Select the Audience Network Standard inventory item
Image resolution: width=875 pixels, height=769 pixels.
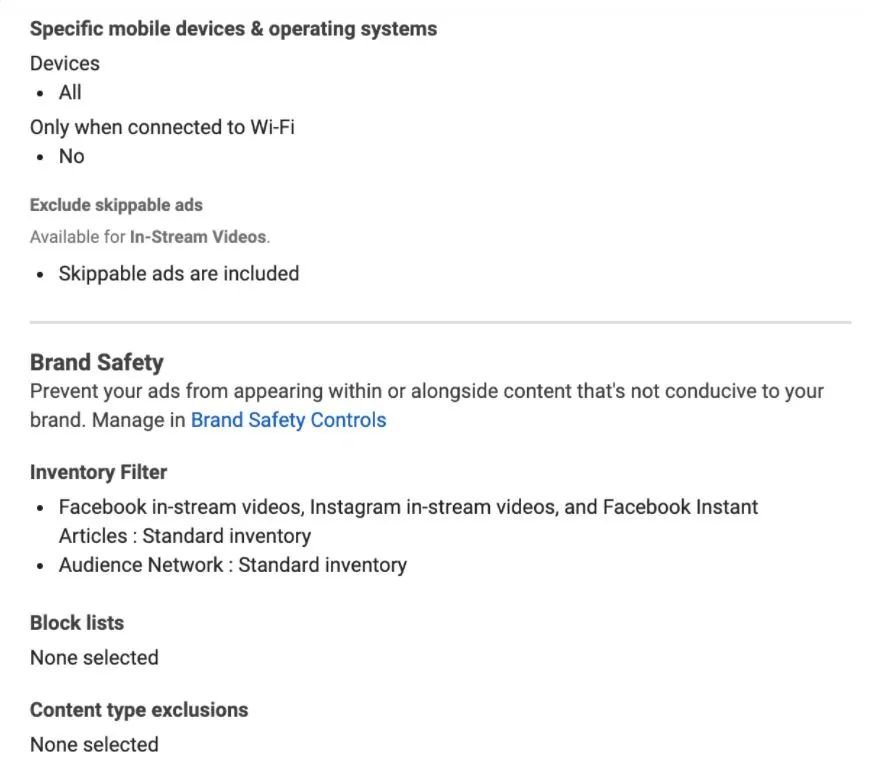(232, 565)
